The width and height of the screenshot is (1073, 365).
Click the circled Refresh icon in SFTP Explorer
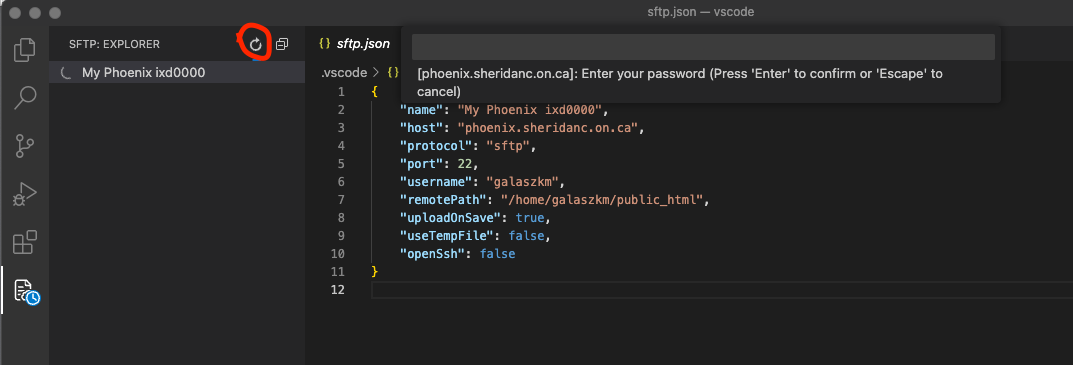pos(255,45)
